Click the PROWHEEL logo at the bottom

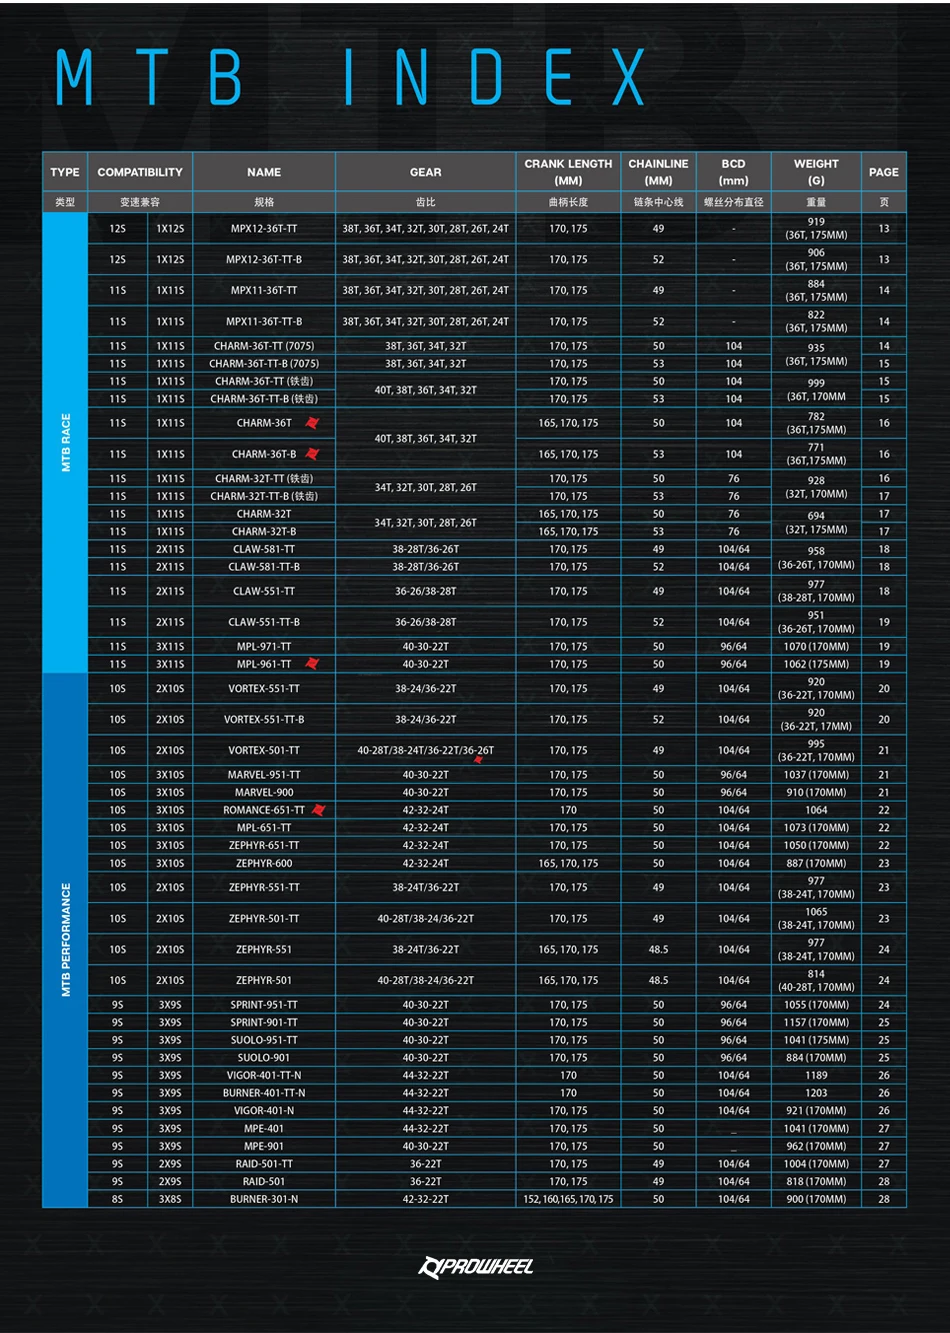pyautogui.click(x=475, y=1266)
